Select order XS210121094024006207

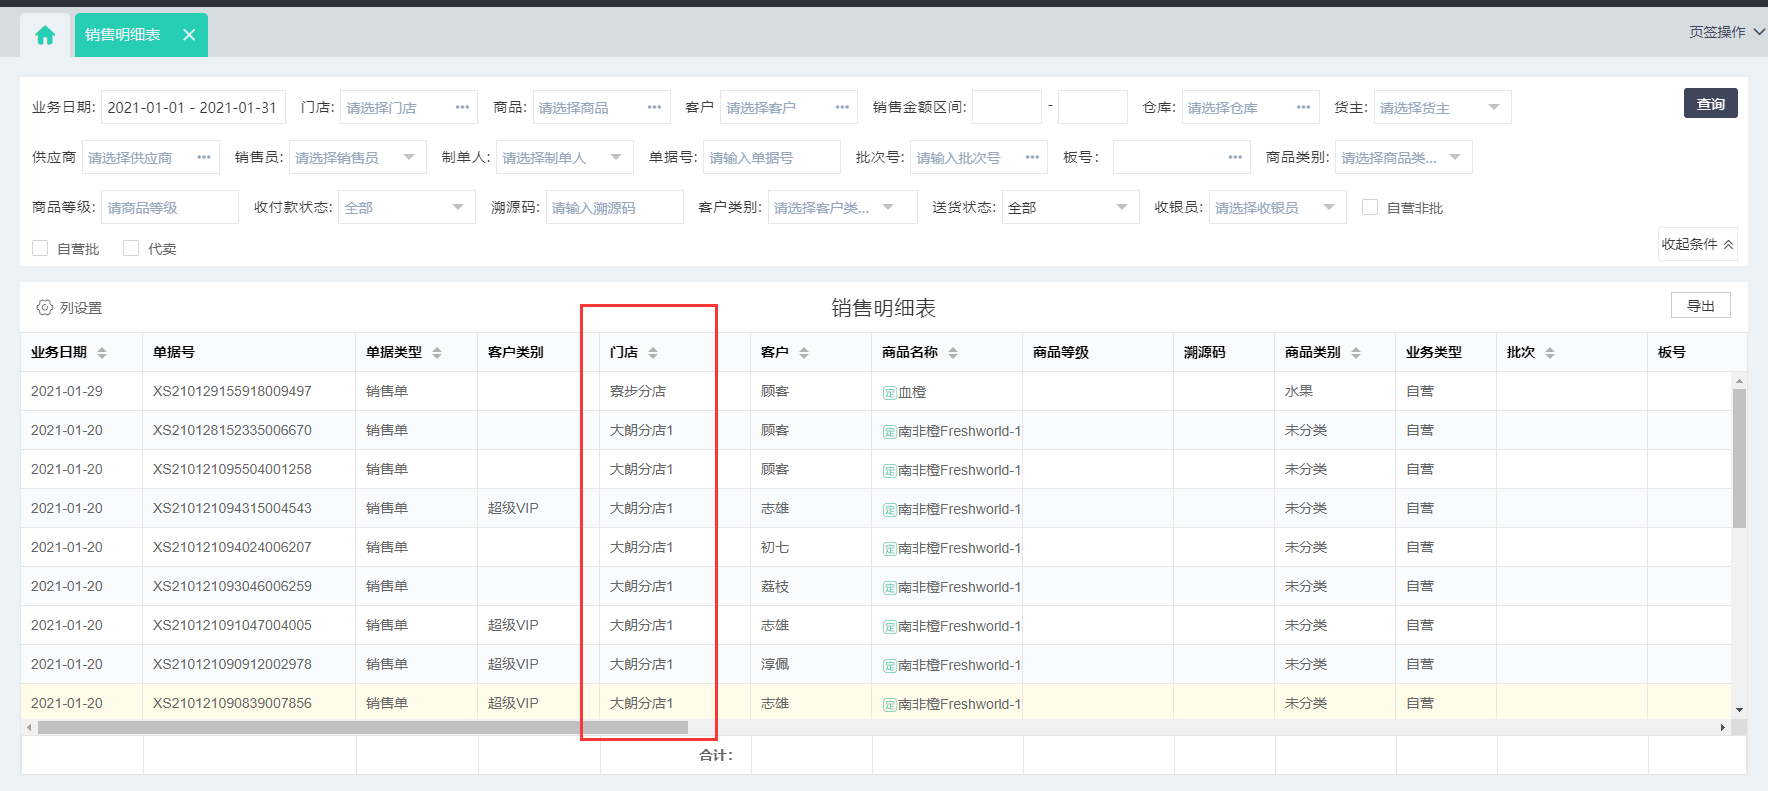(x=232, y=547)
